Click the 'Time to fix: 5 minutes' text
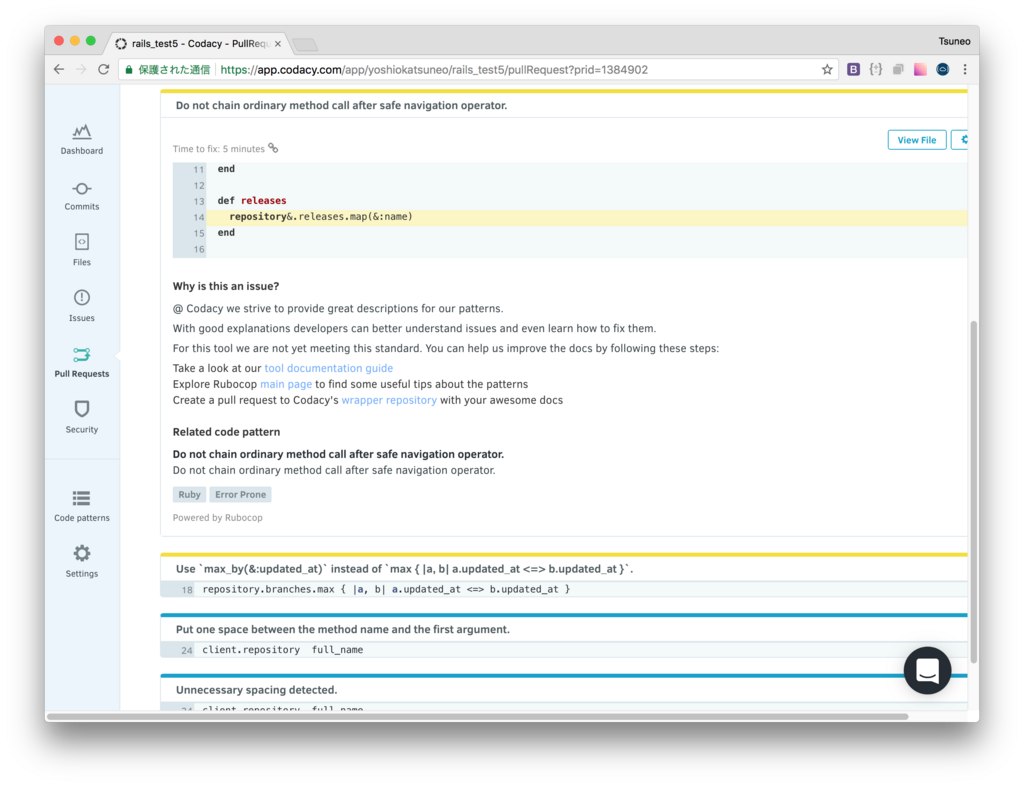This screenshot has height=786, width=1024. point(218,149)
